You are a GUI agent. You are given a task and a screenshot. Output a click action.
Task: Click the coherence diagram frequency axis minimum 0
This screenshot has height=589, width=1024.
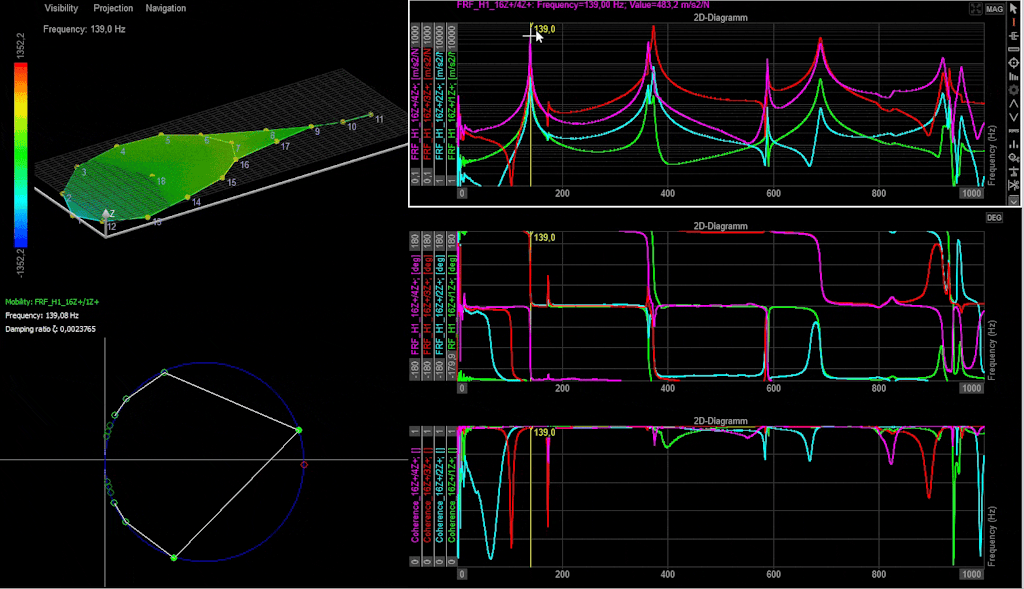click(x=462, y=574)
